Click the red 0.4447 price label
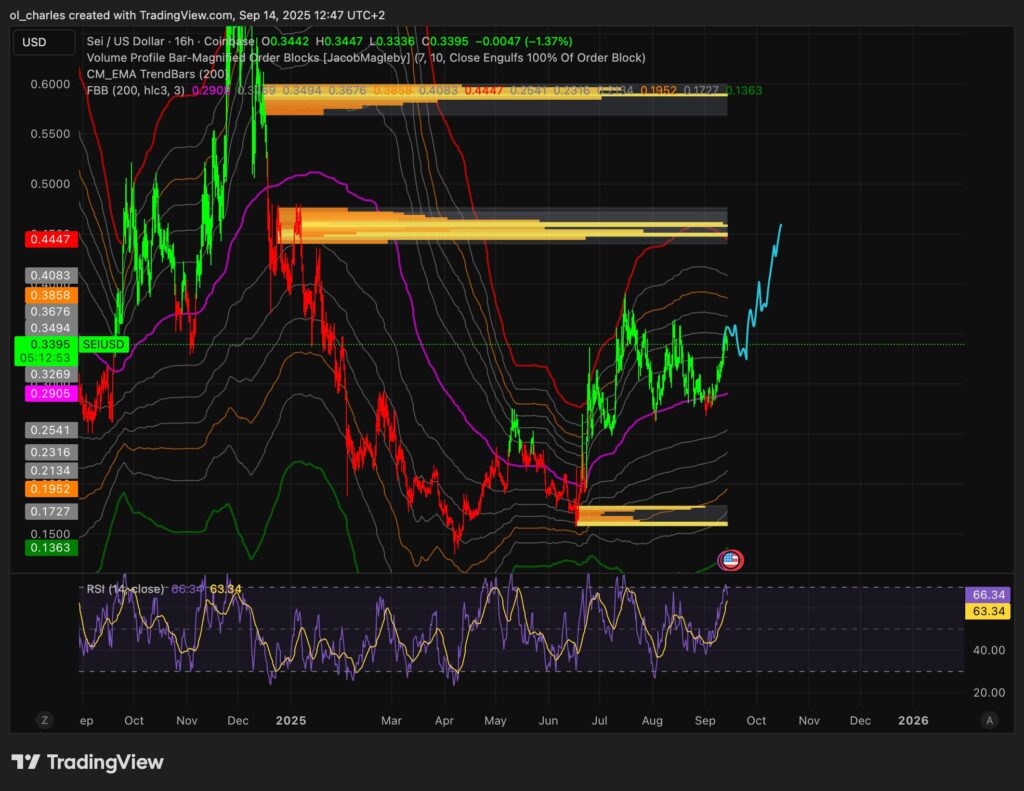Image resolution: width=1024 pixels, height=791 pixels. tap(47, 239)
